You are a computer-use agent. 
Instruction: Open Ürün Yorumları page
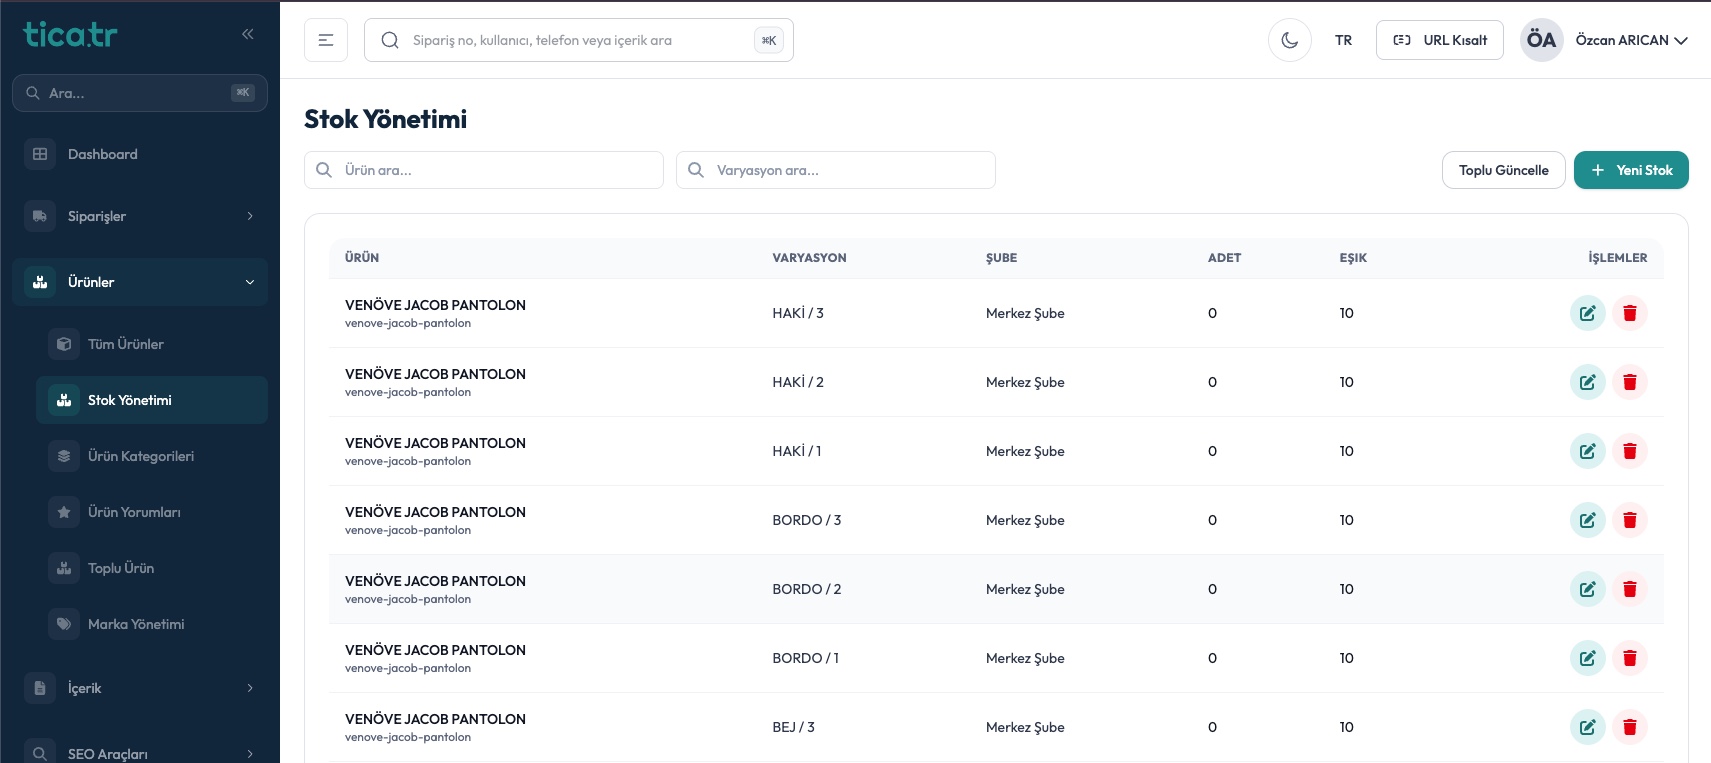point(152,512)
